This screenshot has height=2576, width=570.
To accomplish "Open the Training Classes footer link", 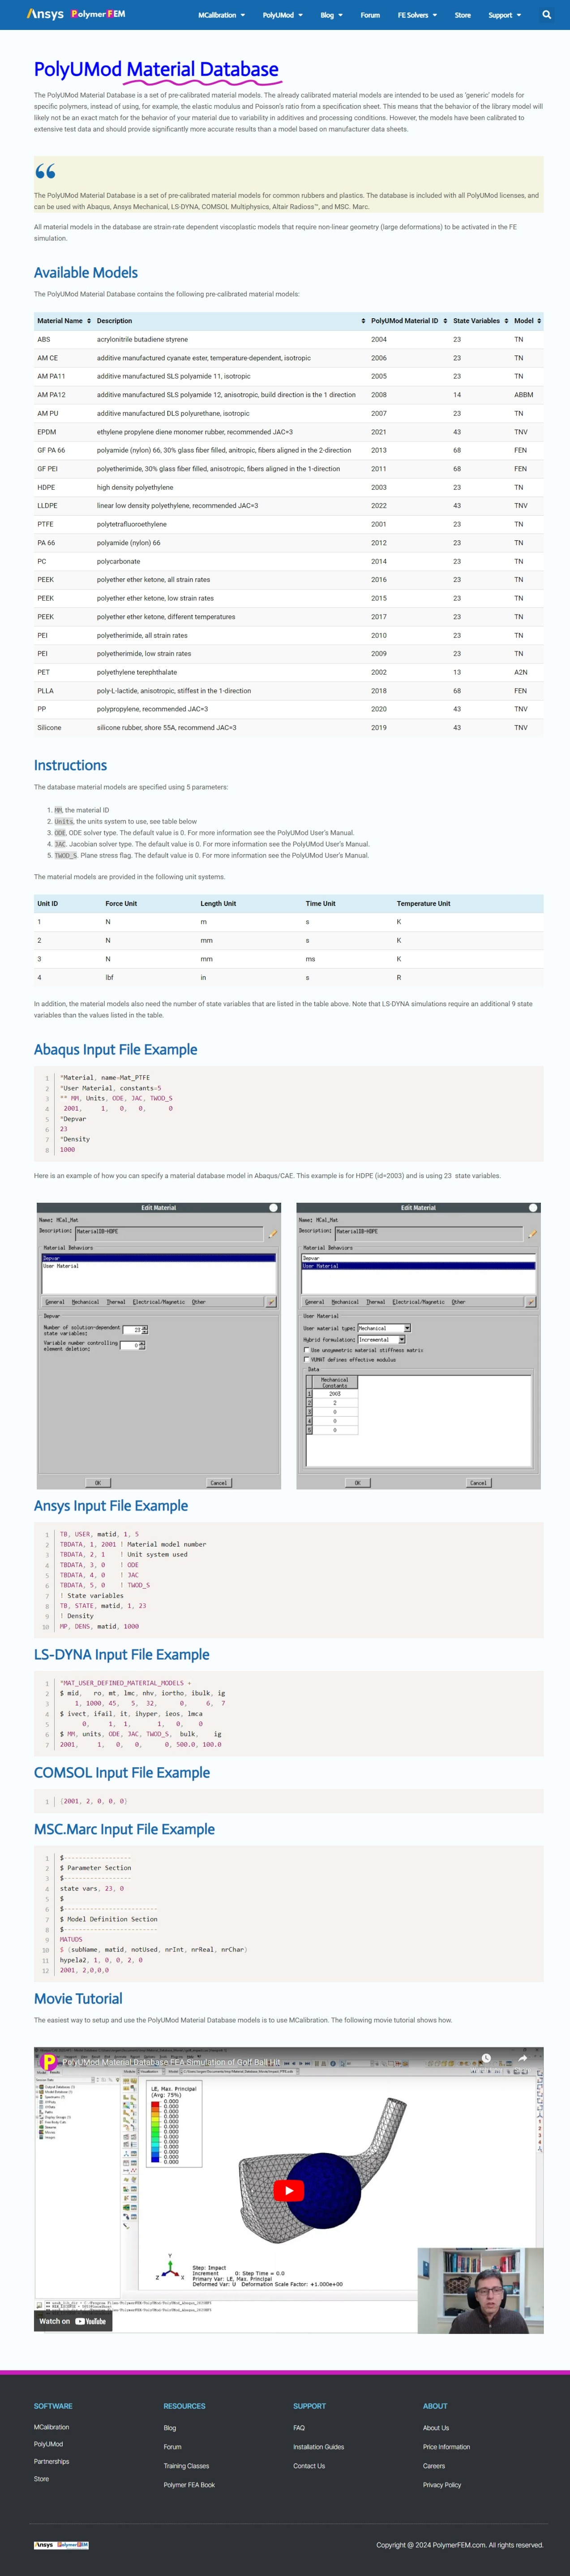I will pos(186,2466).
